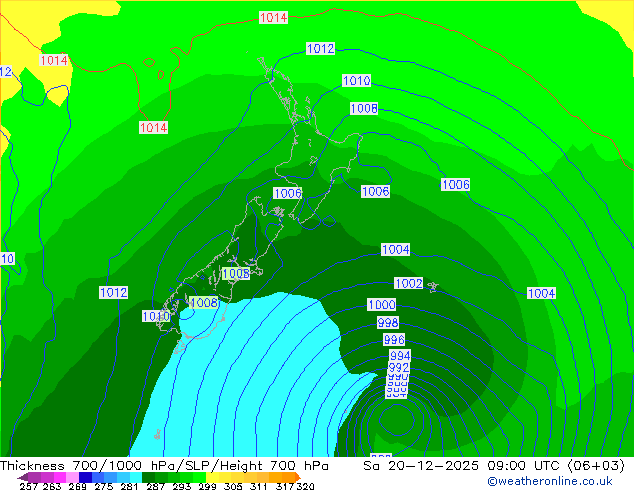Click the 1006 label in the far eastern ocean

[x=455, y=185]
